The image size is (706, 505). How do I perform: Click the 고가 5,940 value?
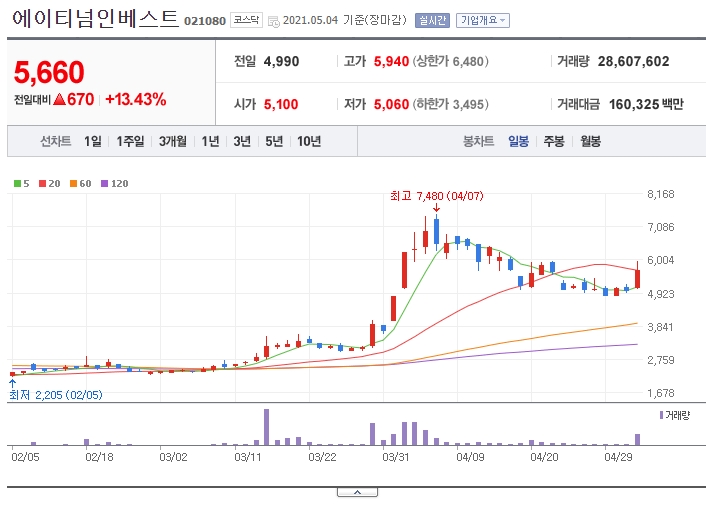[391, 61]
